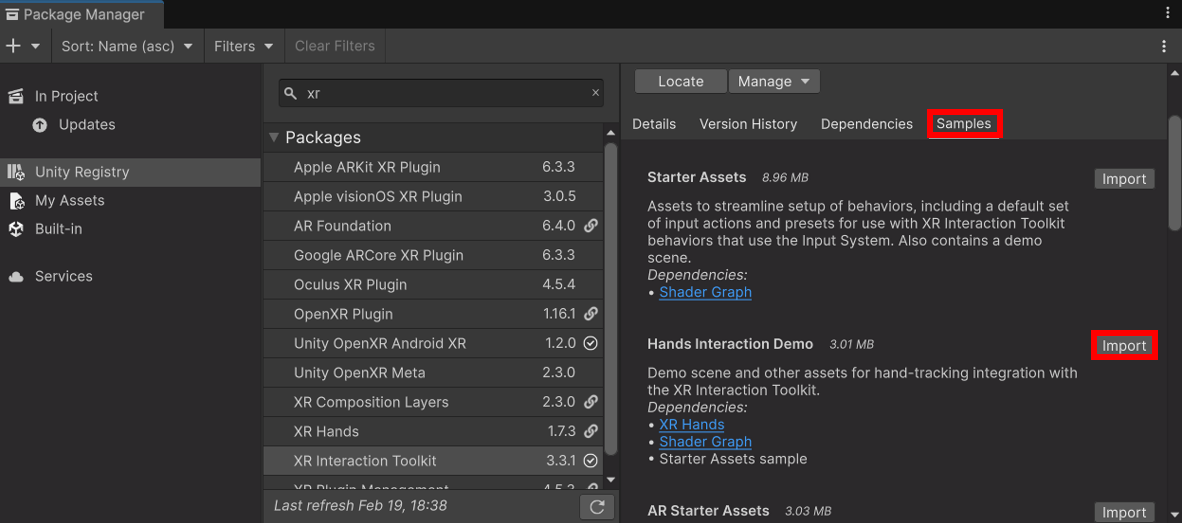Click the package list scrollbar

pos(611,300)
